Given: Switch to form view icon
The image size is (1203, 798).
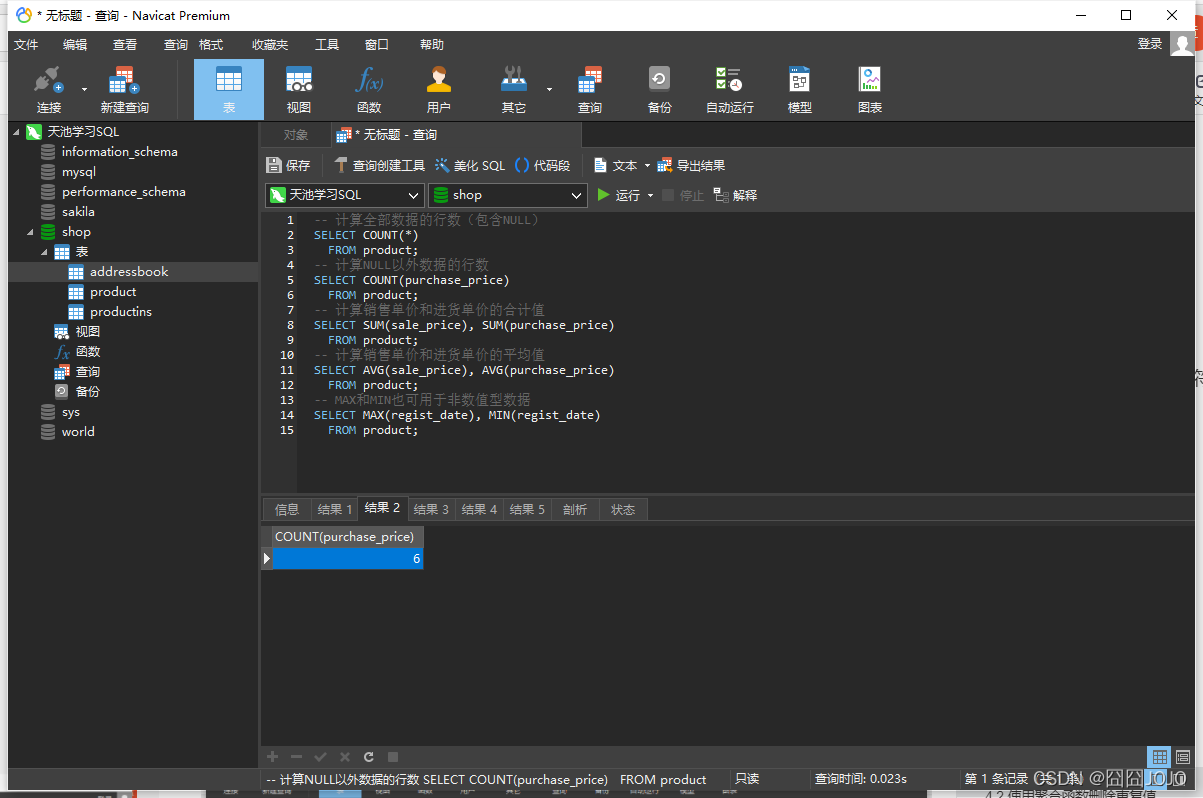Looking at the screenshot, I should (1183, 757).
